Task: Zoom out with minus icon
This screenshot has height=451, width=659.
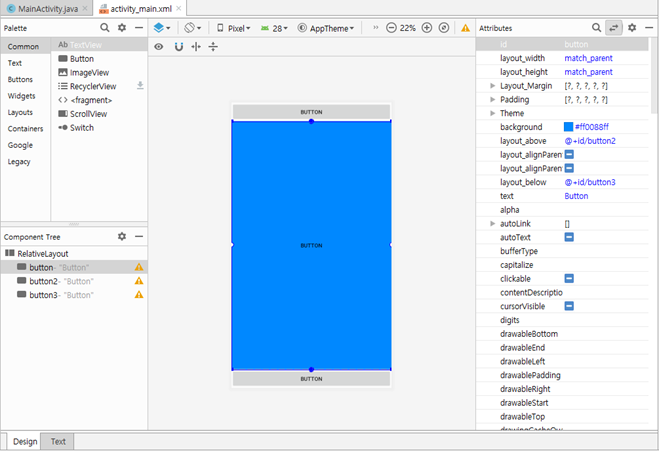Action: tap(391, 28)
